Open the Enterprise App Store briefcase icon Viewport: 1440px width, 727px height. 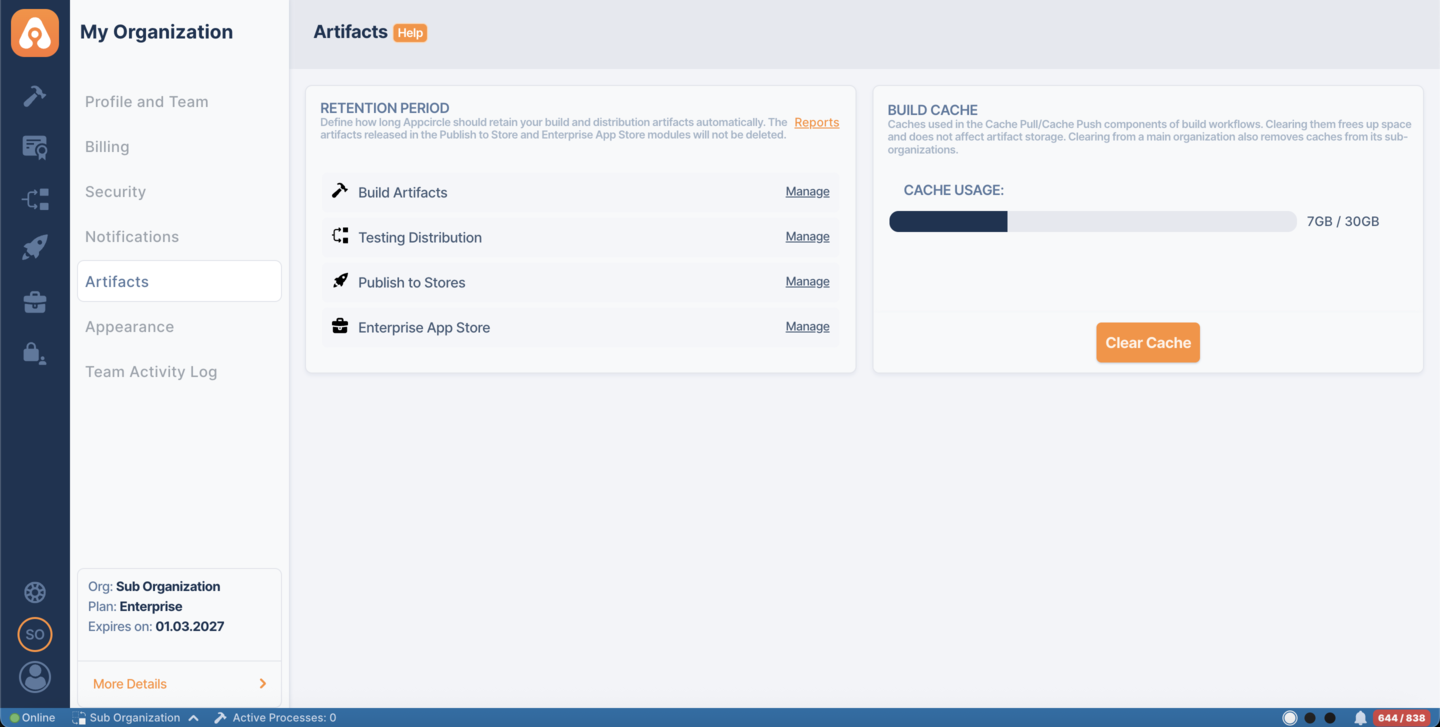(x=35, y=301)
